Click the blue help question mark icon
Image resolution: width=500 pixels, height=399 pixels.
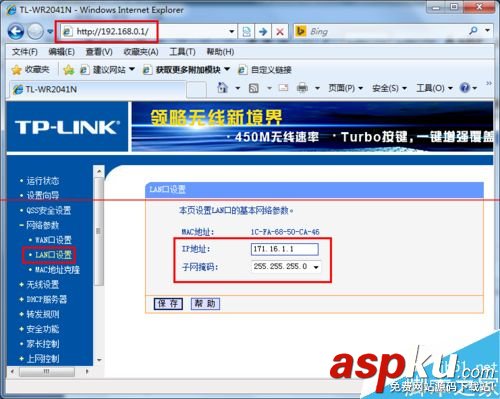(465, 88)
